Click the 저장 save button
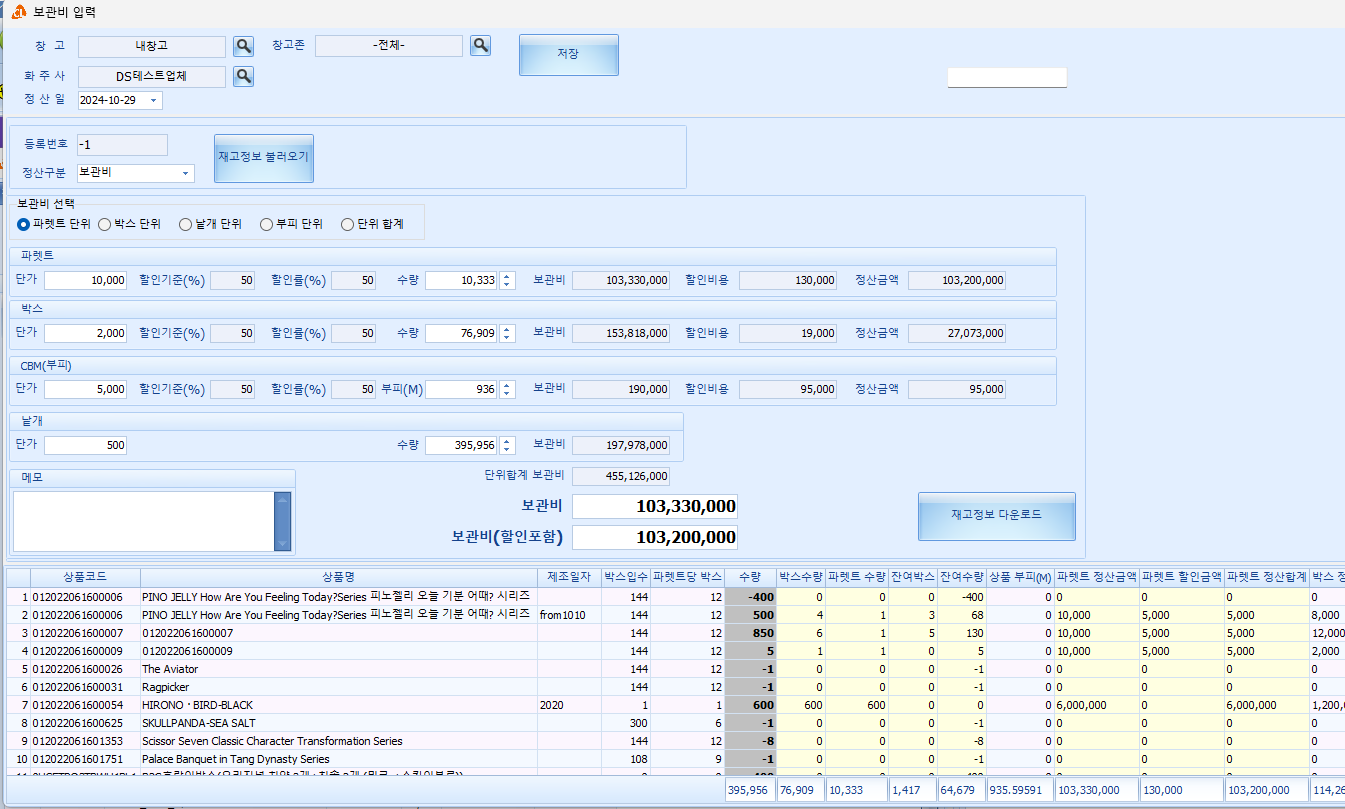This screenshot has height=809, width=1345. click(568, 54)
